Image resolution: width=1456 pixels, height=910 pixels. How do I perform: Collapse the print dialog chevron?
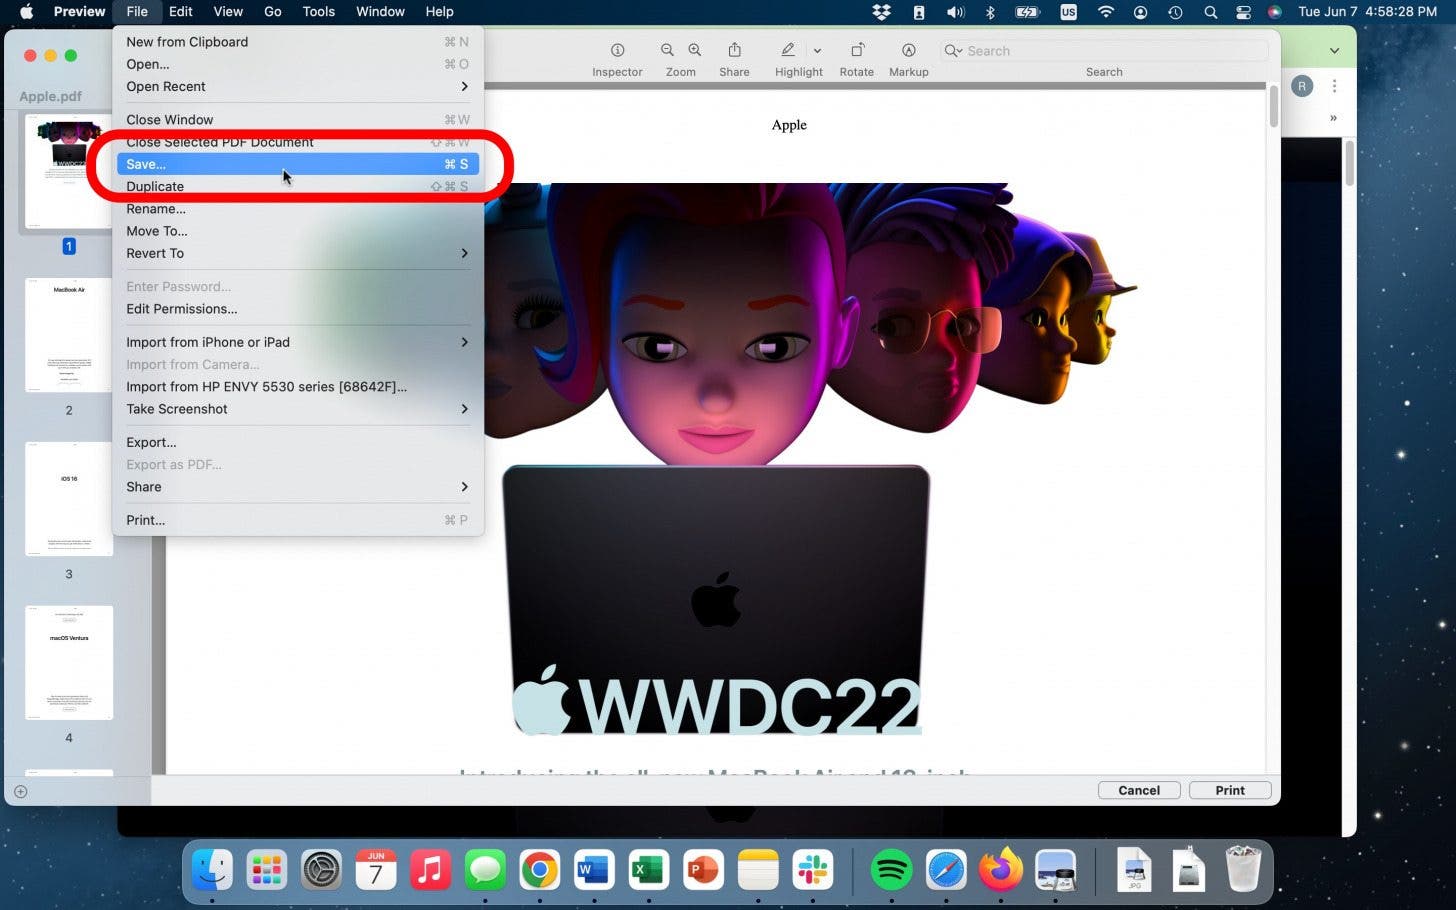tap(1334, 51)
